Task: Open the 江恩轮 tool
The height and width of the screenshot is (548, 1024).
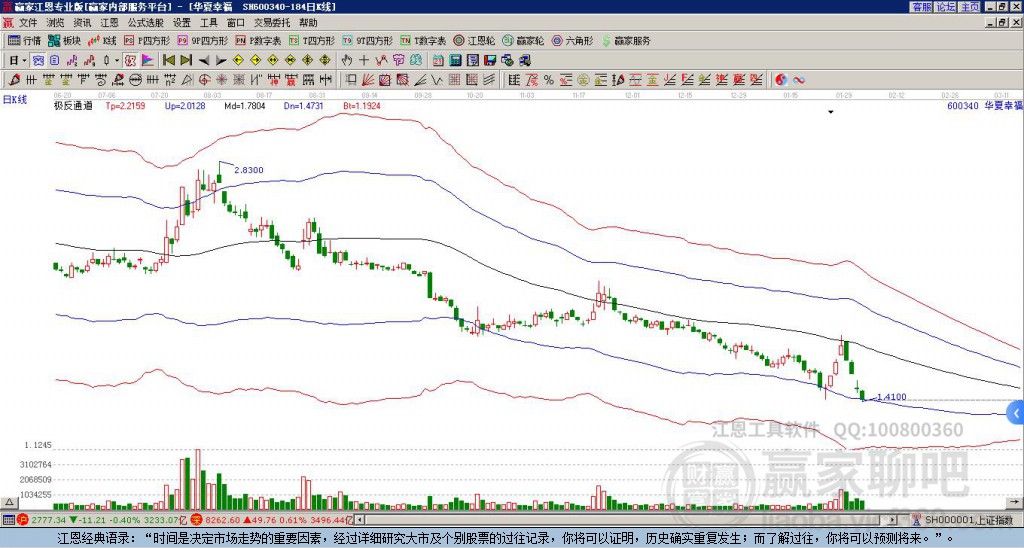Action: (x=474, y=40)
